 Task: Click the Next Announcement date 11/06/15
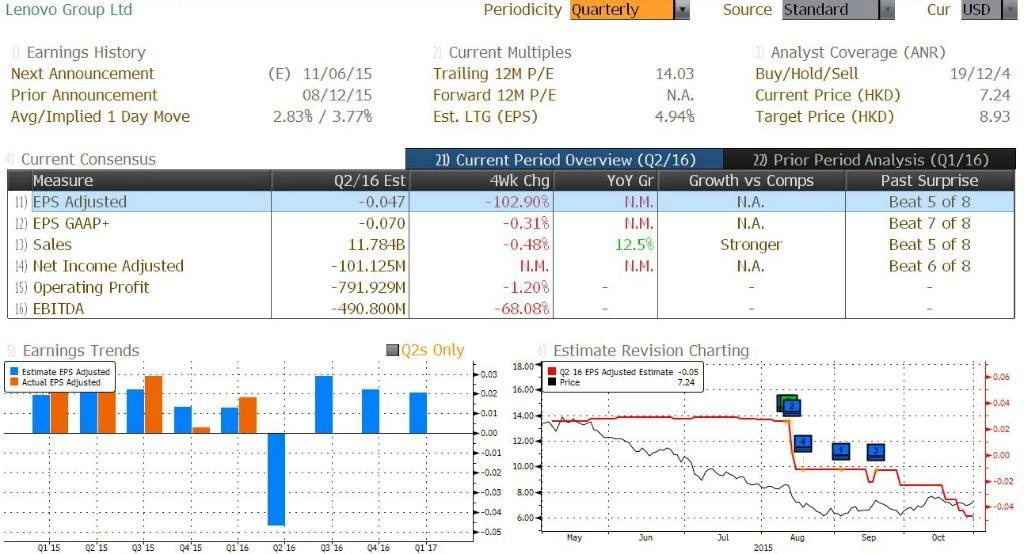click(337, 74)
